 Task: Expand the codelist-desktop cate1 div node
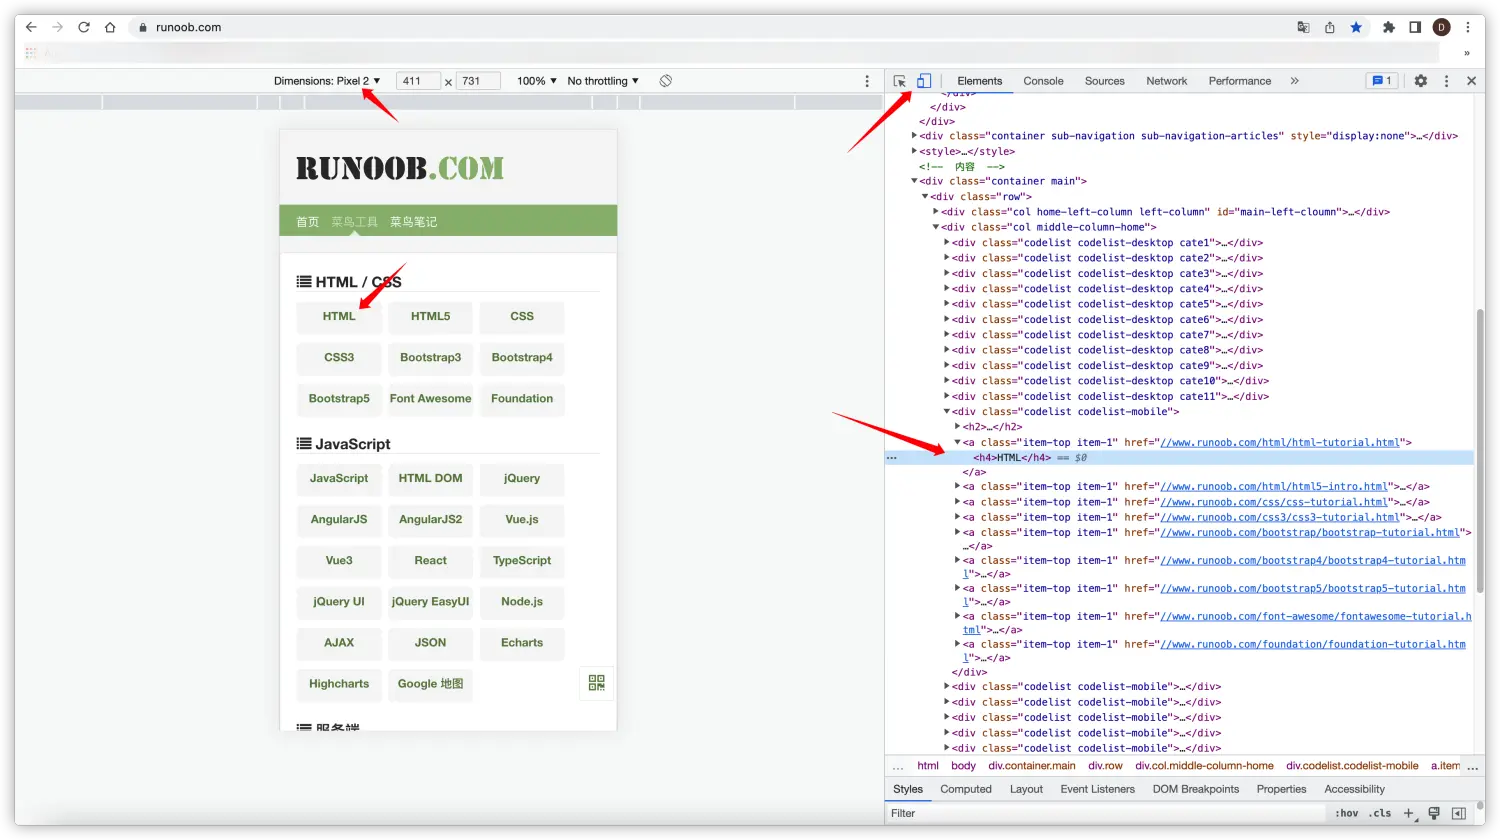[947, 243]
